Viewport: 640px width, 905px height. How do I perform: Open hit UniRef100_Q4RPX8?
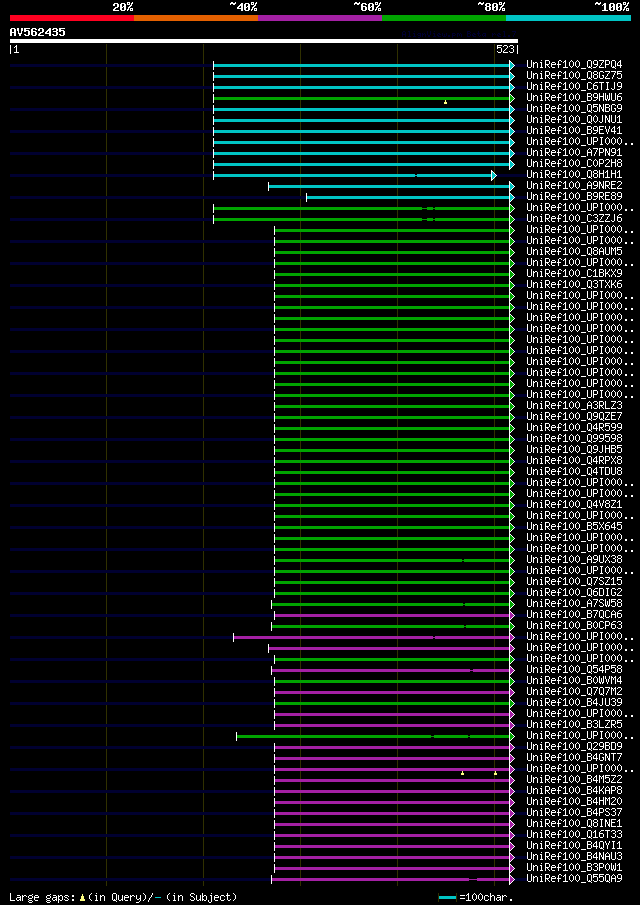click(574, 461)
